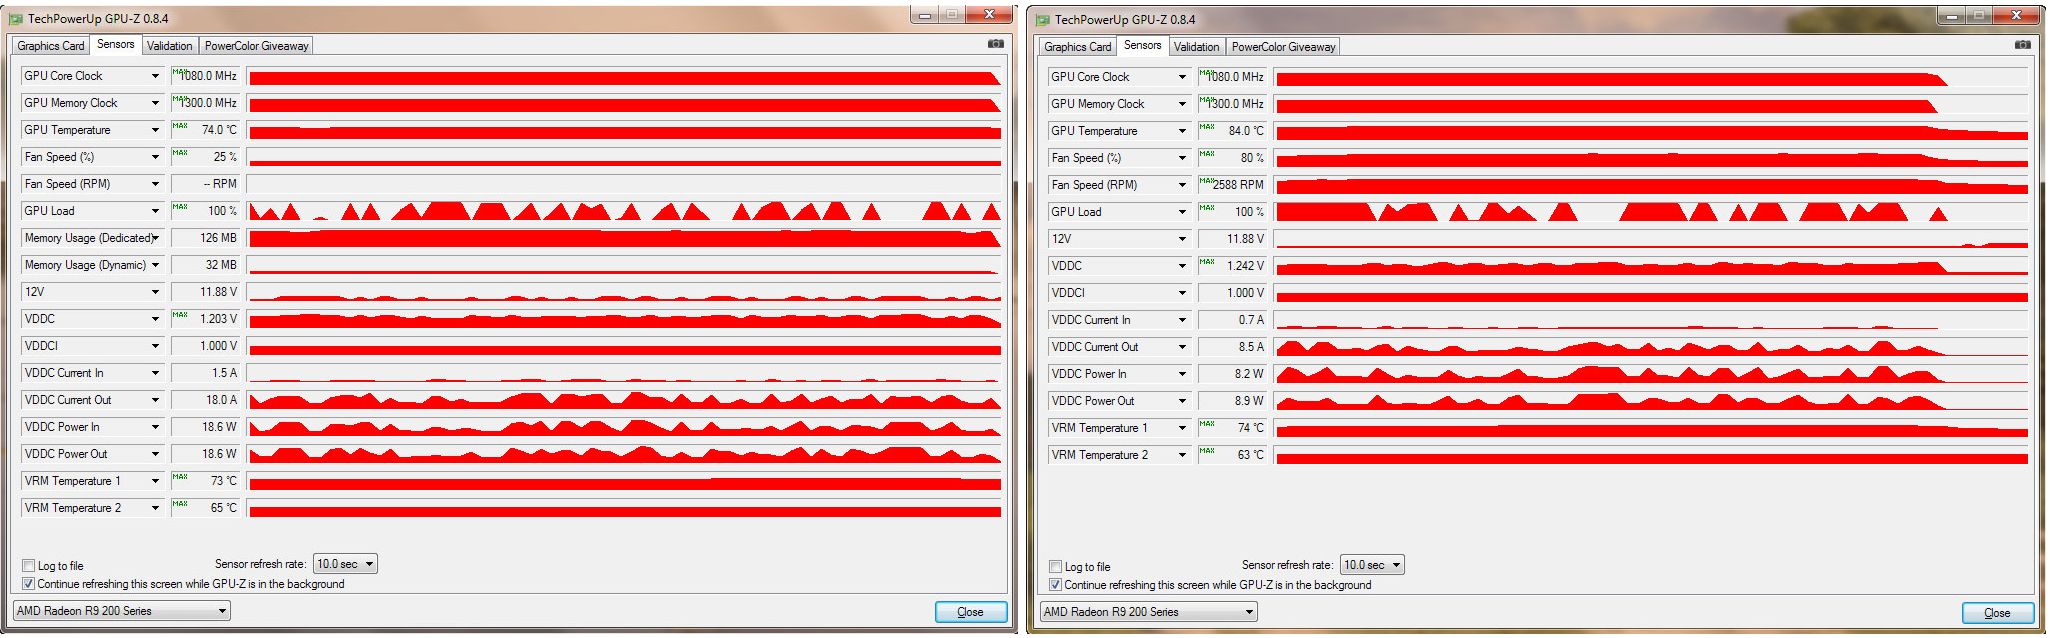Enable Log to file in right window
This screenshot has width=2050, height=638.
click(1056, 567)
